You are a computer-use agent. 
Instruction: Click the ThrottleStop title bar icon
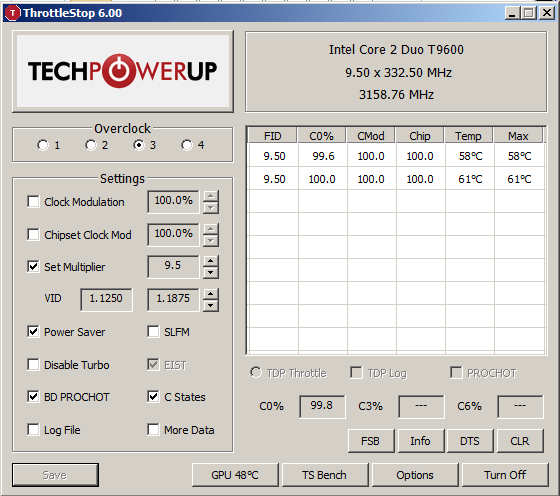coord(12,13)
